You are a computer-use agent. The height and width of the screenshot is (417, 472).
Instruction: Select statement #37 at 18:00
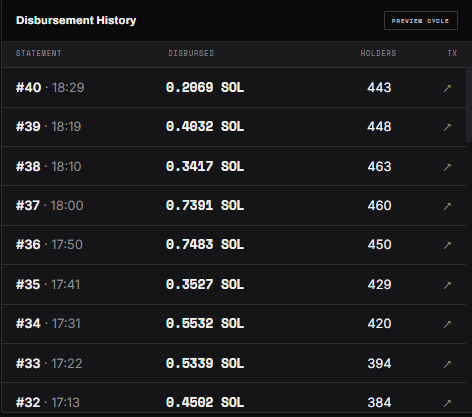coord(49,205)
